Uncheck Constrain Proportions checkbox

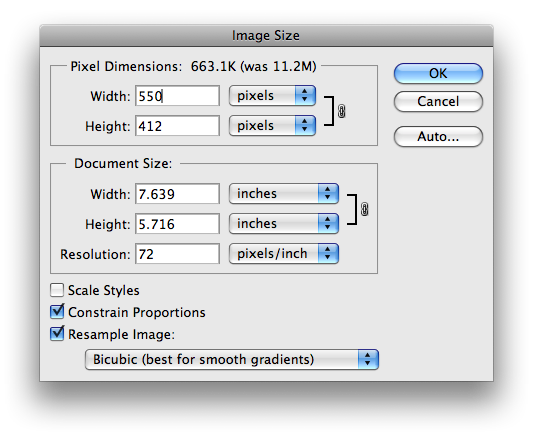click(57, 312)
